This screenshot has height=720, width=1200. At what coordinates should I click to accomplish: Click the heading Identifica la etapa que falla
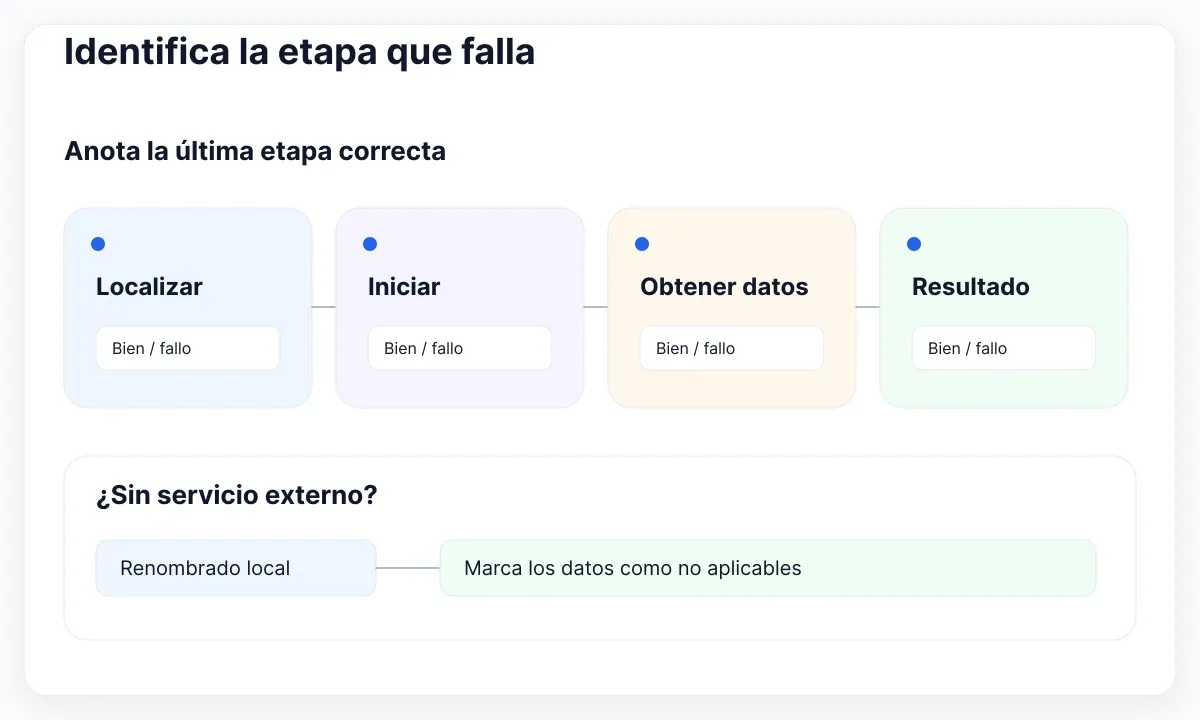click(x=300, y=53)
